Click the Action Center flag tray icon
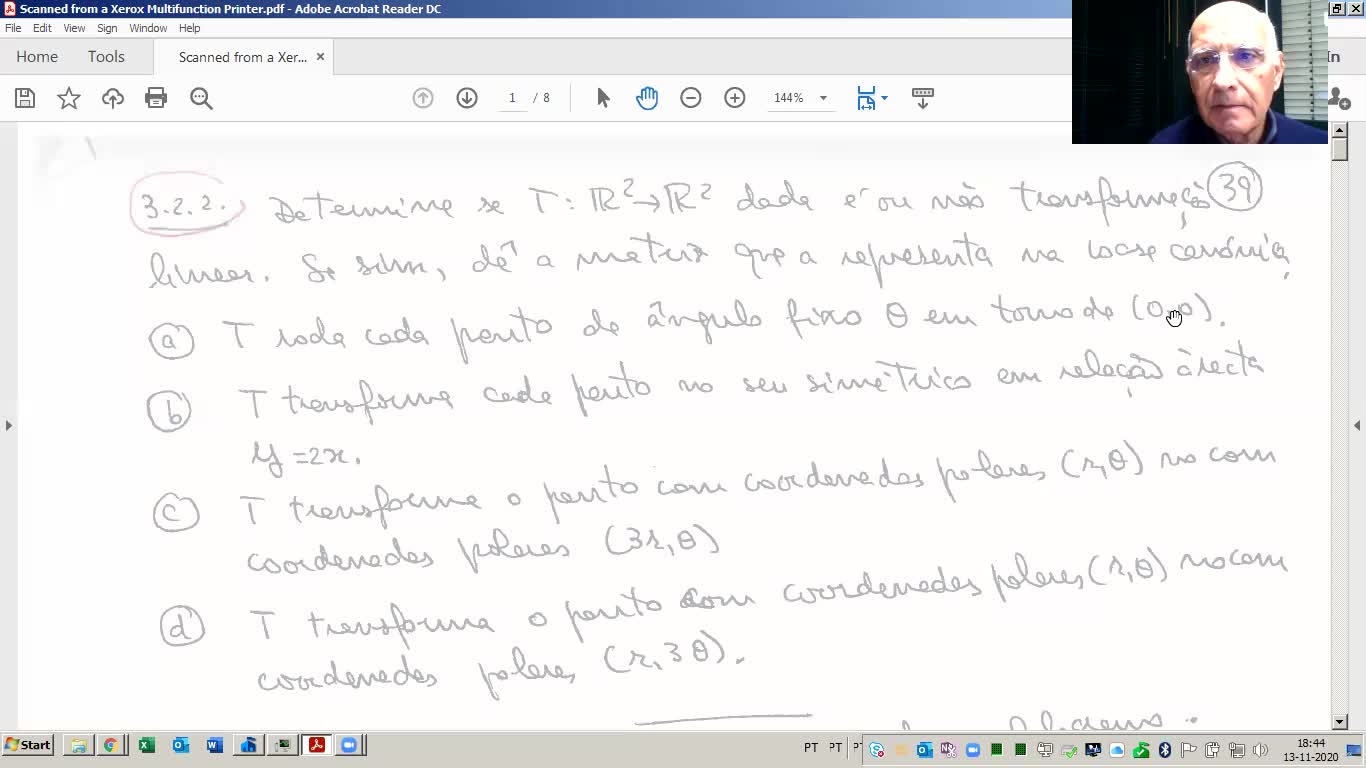Viewport: 1366px width, 768px height. coord(1188,750)
